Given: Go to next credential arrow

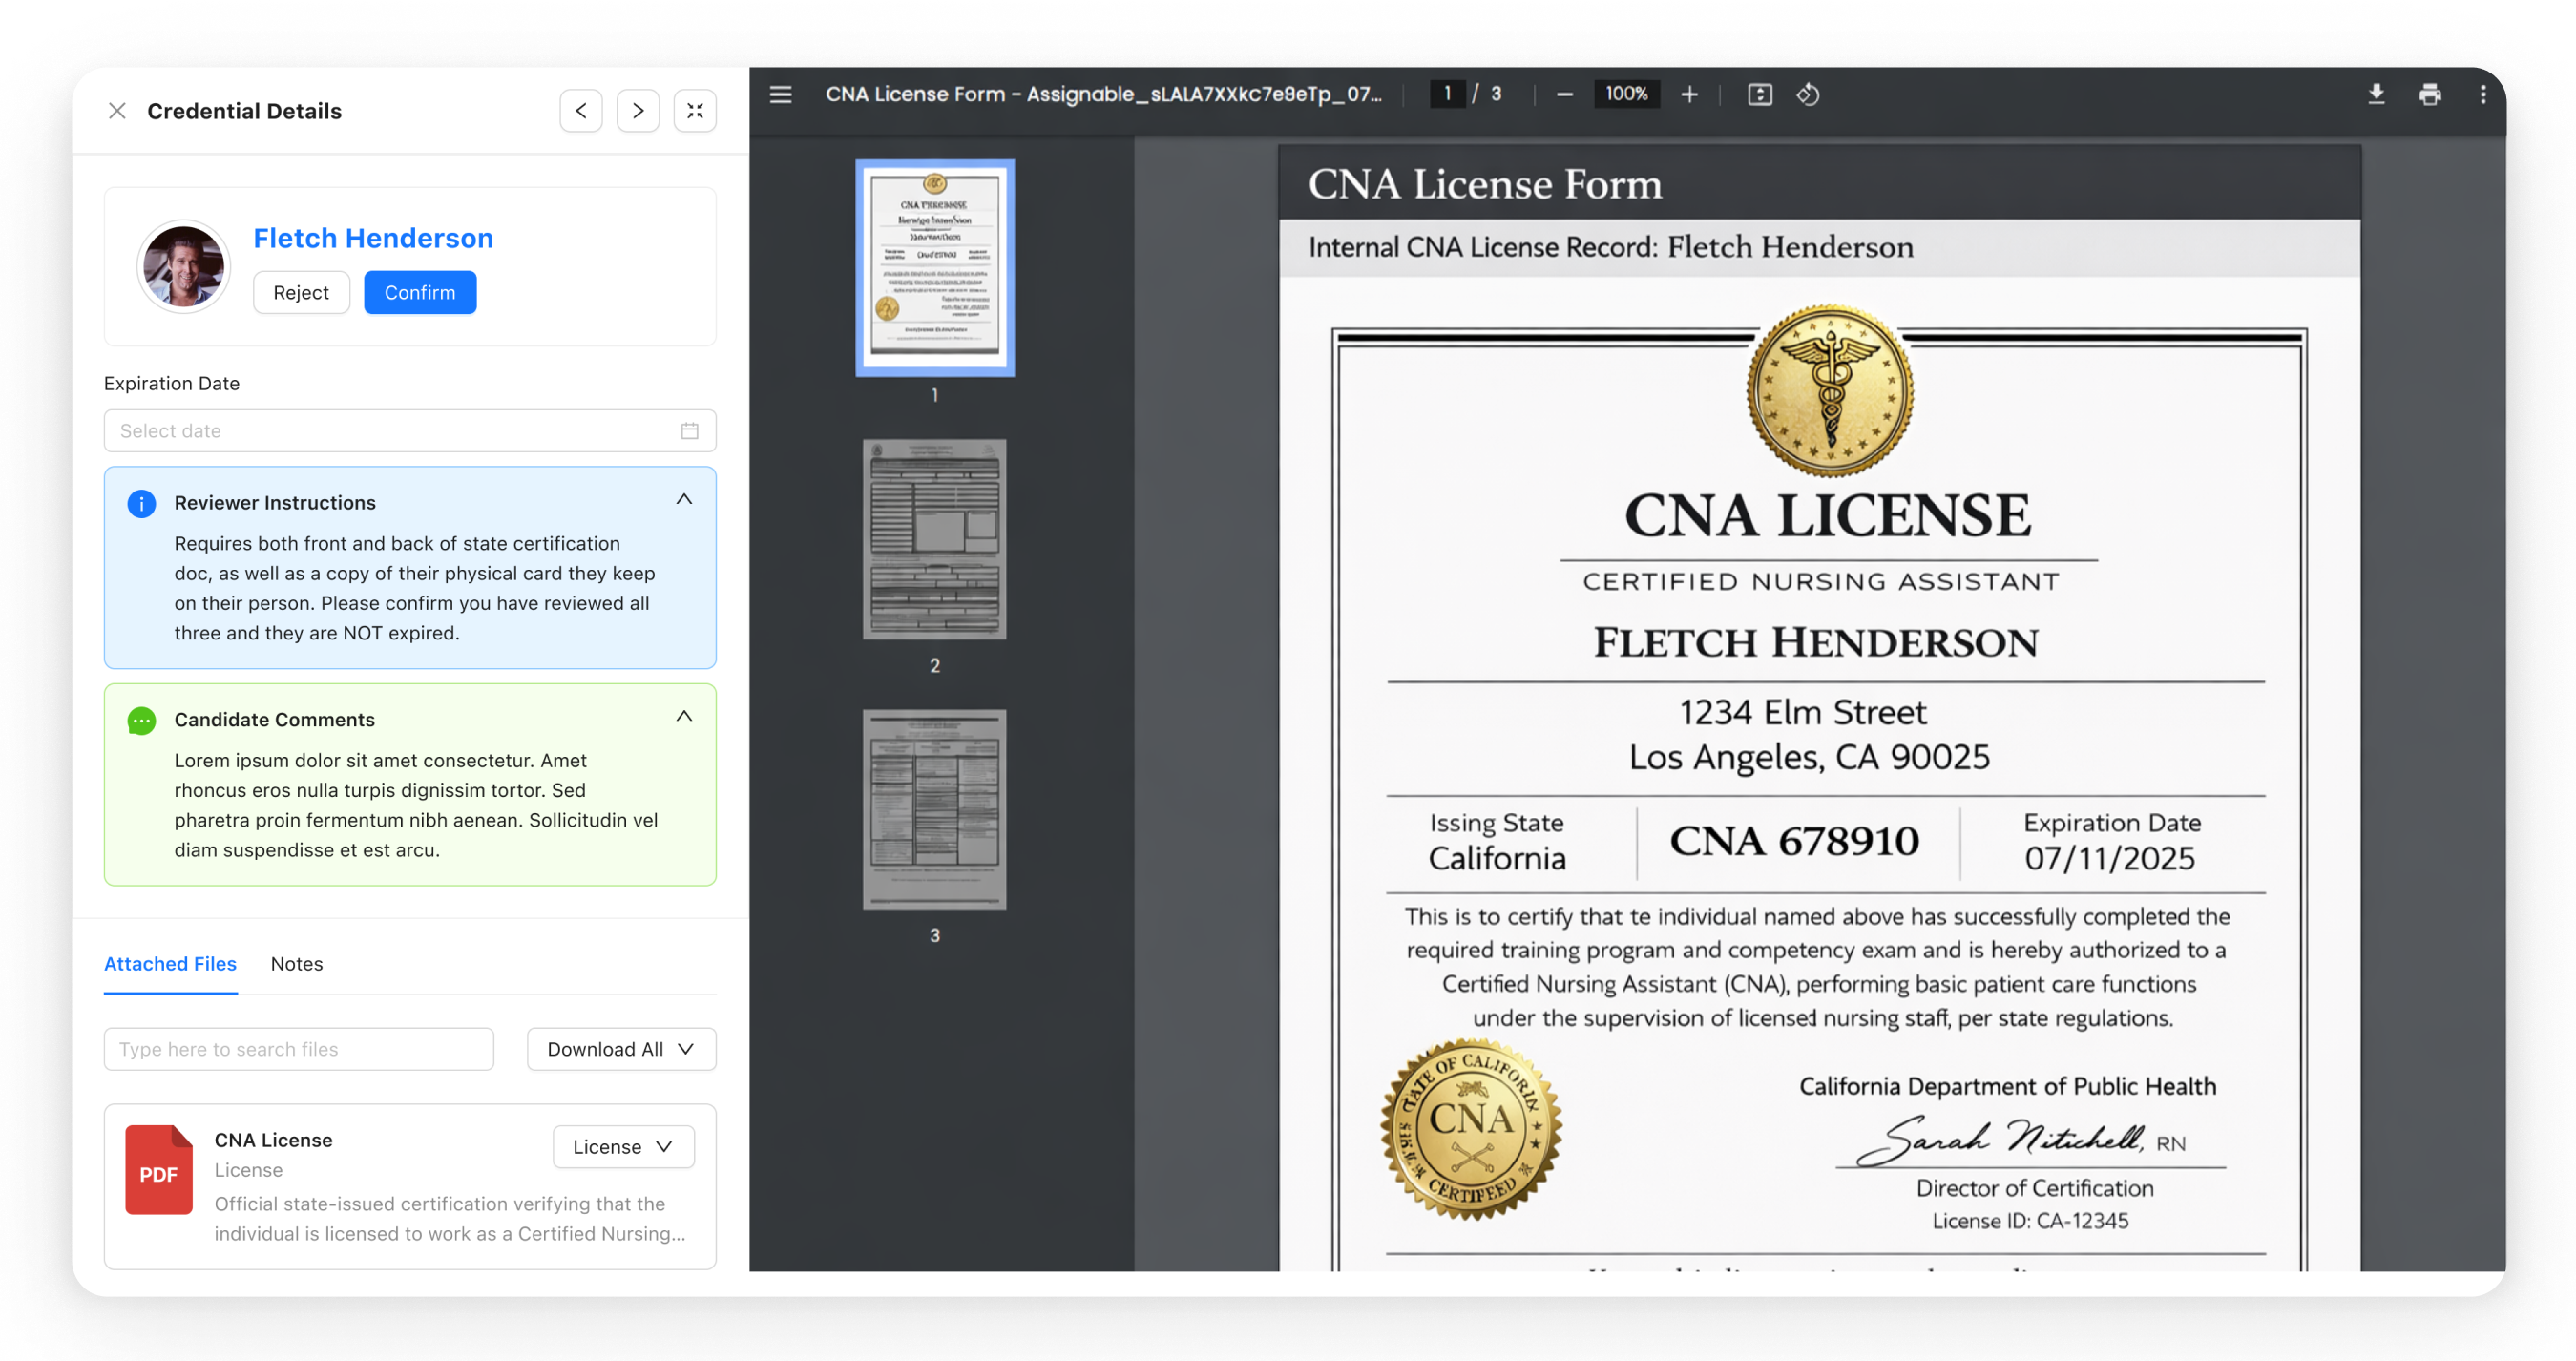Looking at the screenshot, I should [x=638, y=111].
